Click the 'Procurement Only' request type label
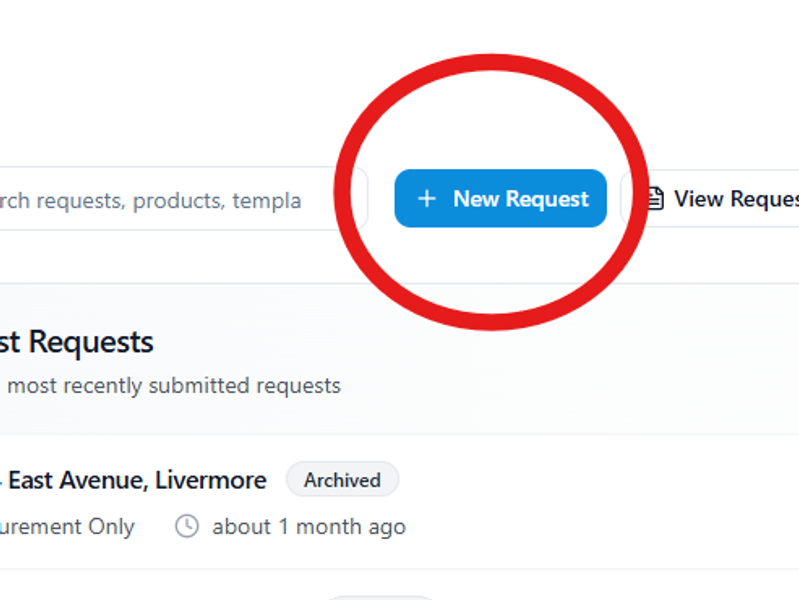 click(65, 526)
